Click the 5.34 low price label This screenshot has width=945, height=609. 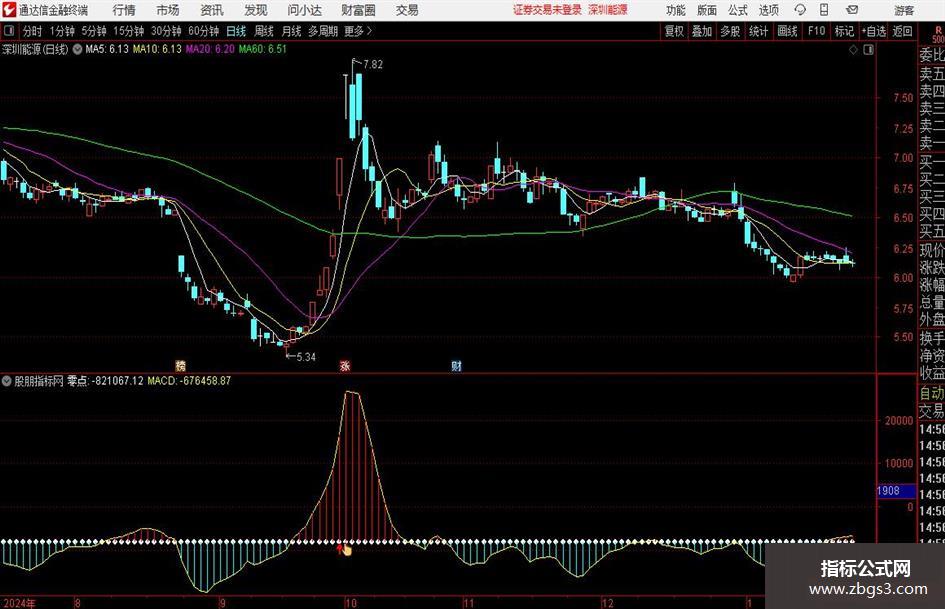click(306, 357)
